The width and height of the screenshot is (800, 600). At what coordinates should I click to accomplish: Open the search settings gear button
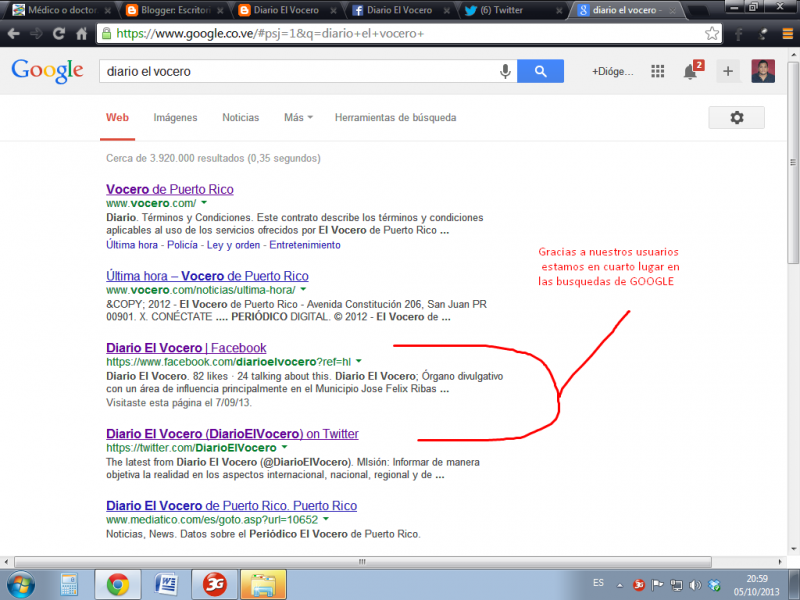point(736,117)
